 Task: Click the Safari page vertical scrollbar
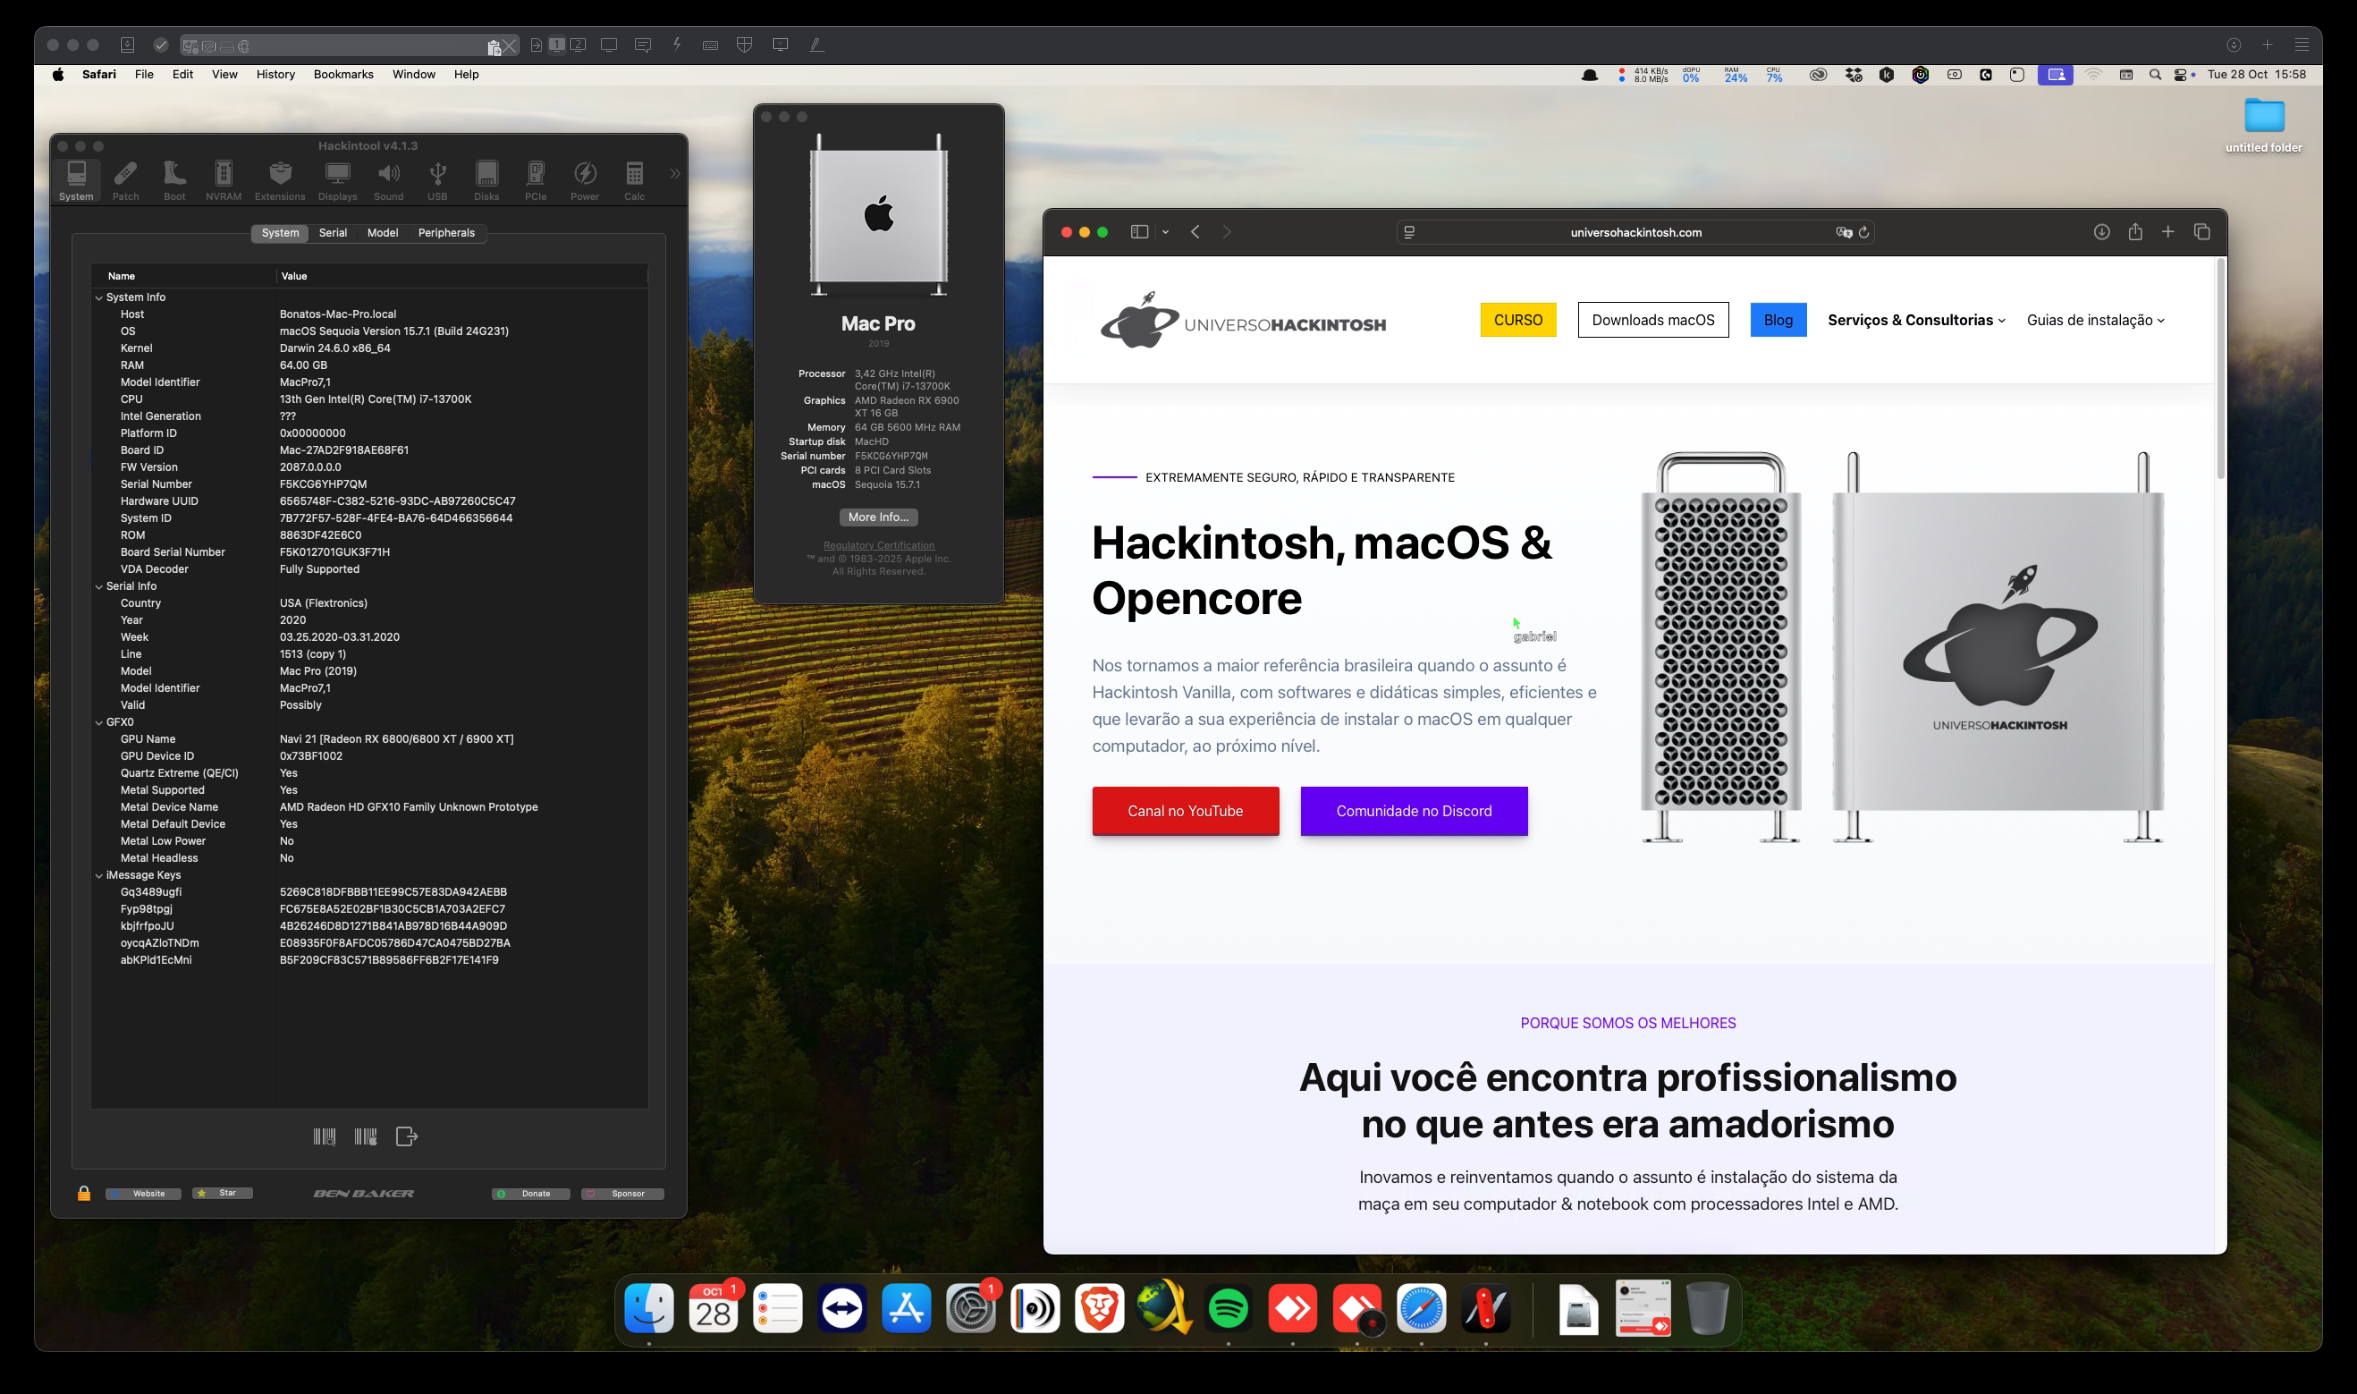(x=2220, y=370)
